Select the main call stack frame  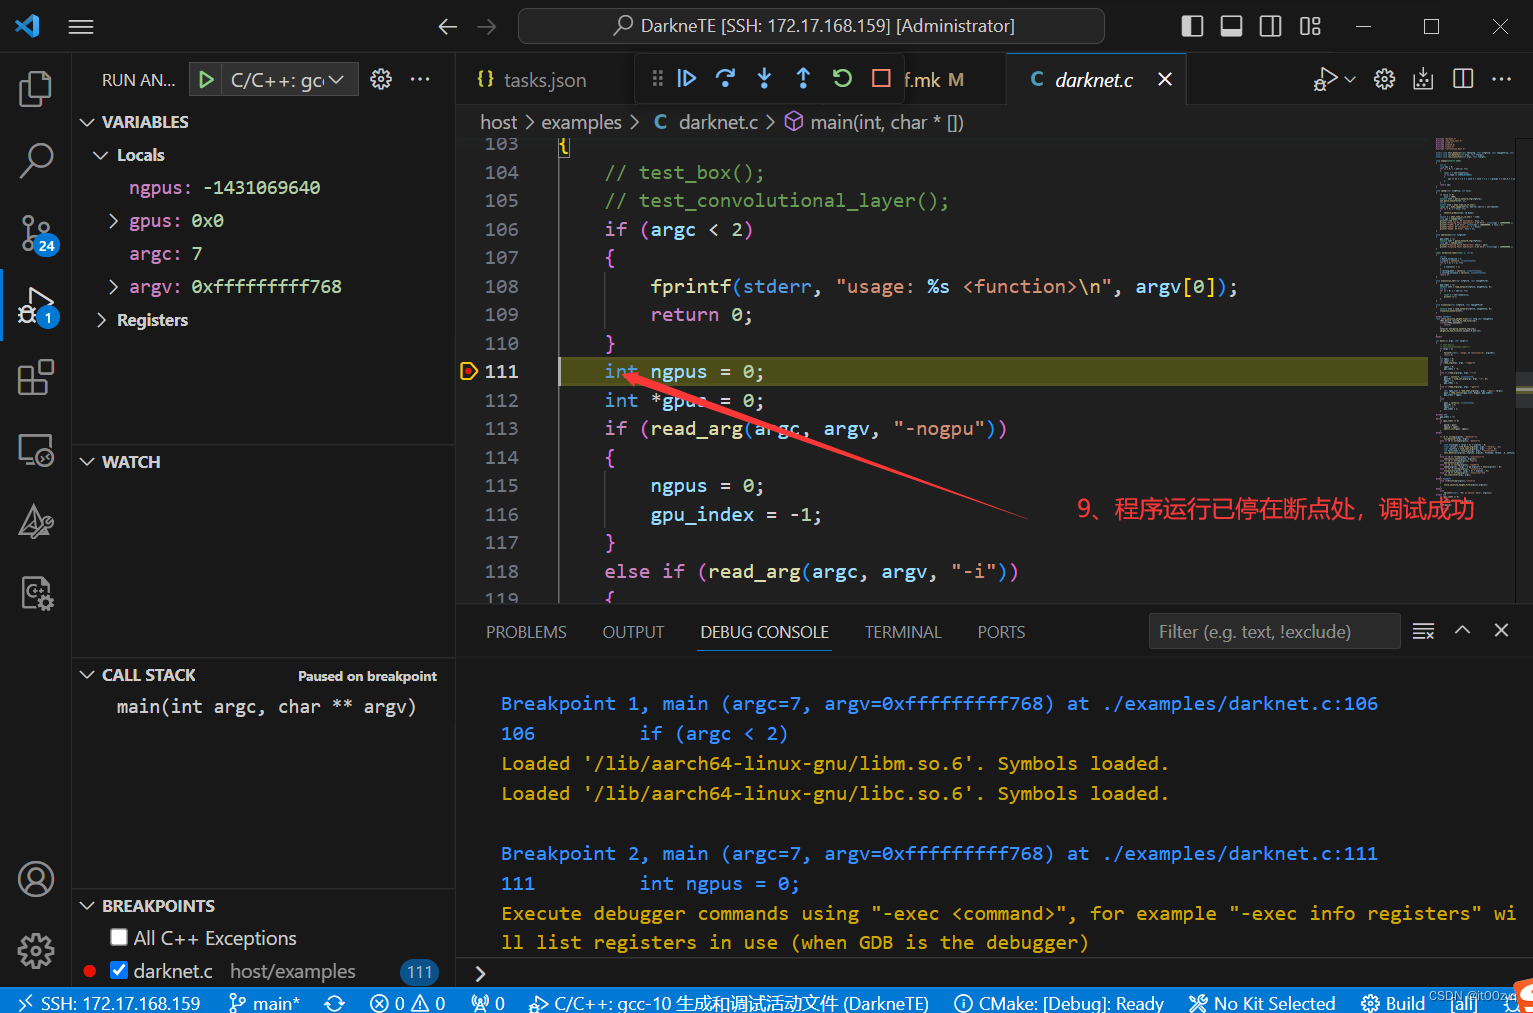point(265,707)
